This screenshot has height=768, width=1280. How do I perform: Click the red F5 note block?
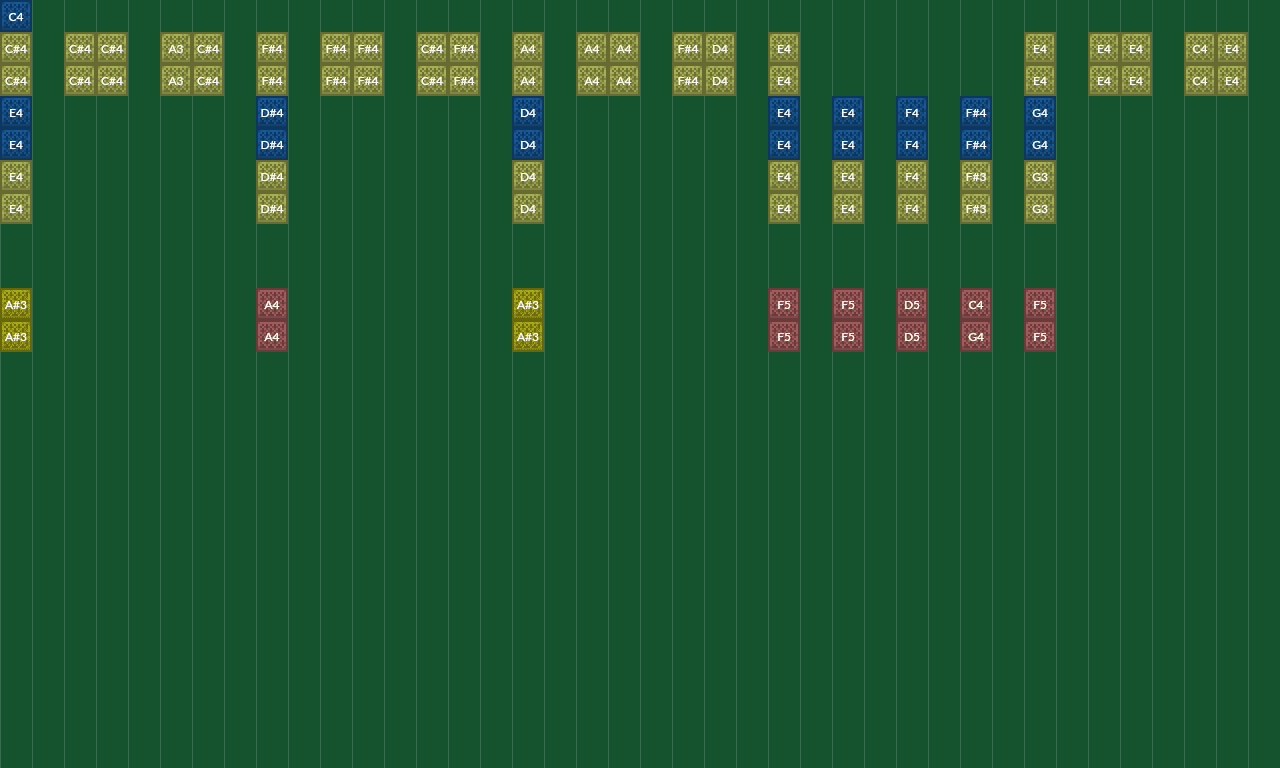tap(783, 304)
